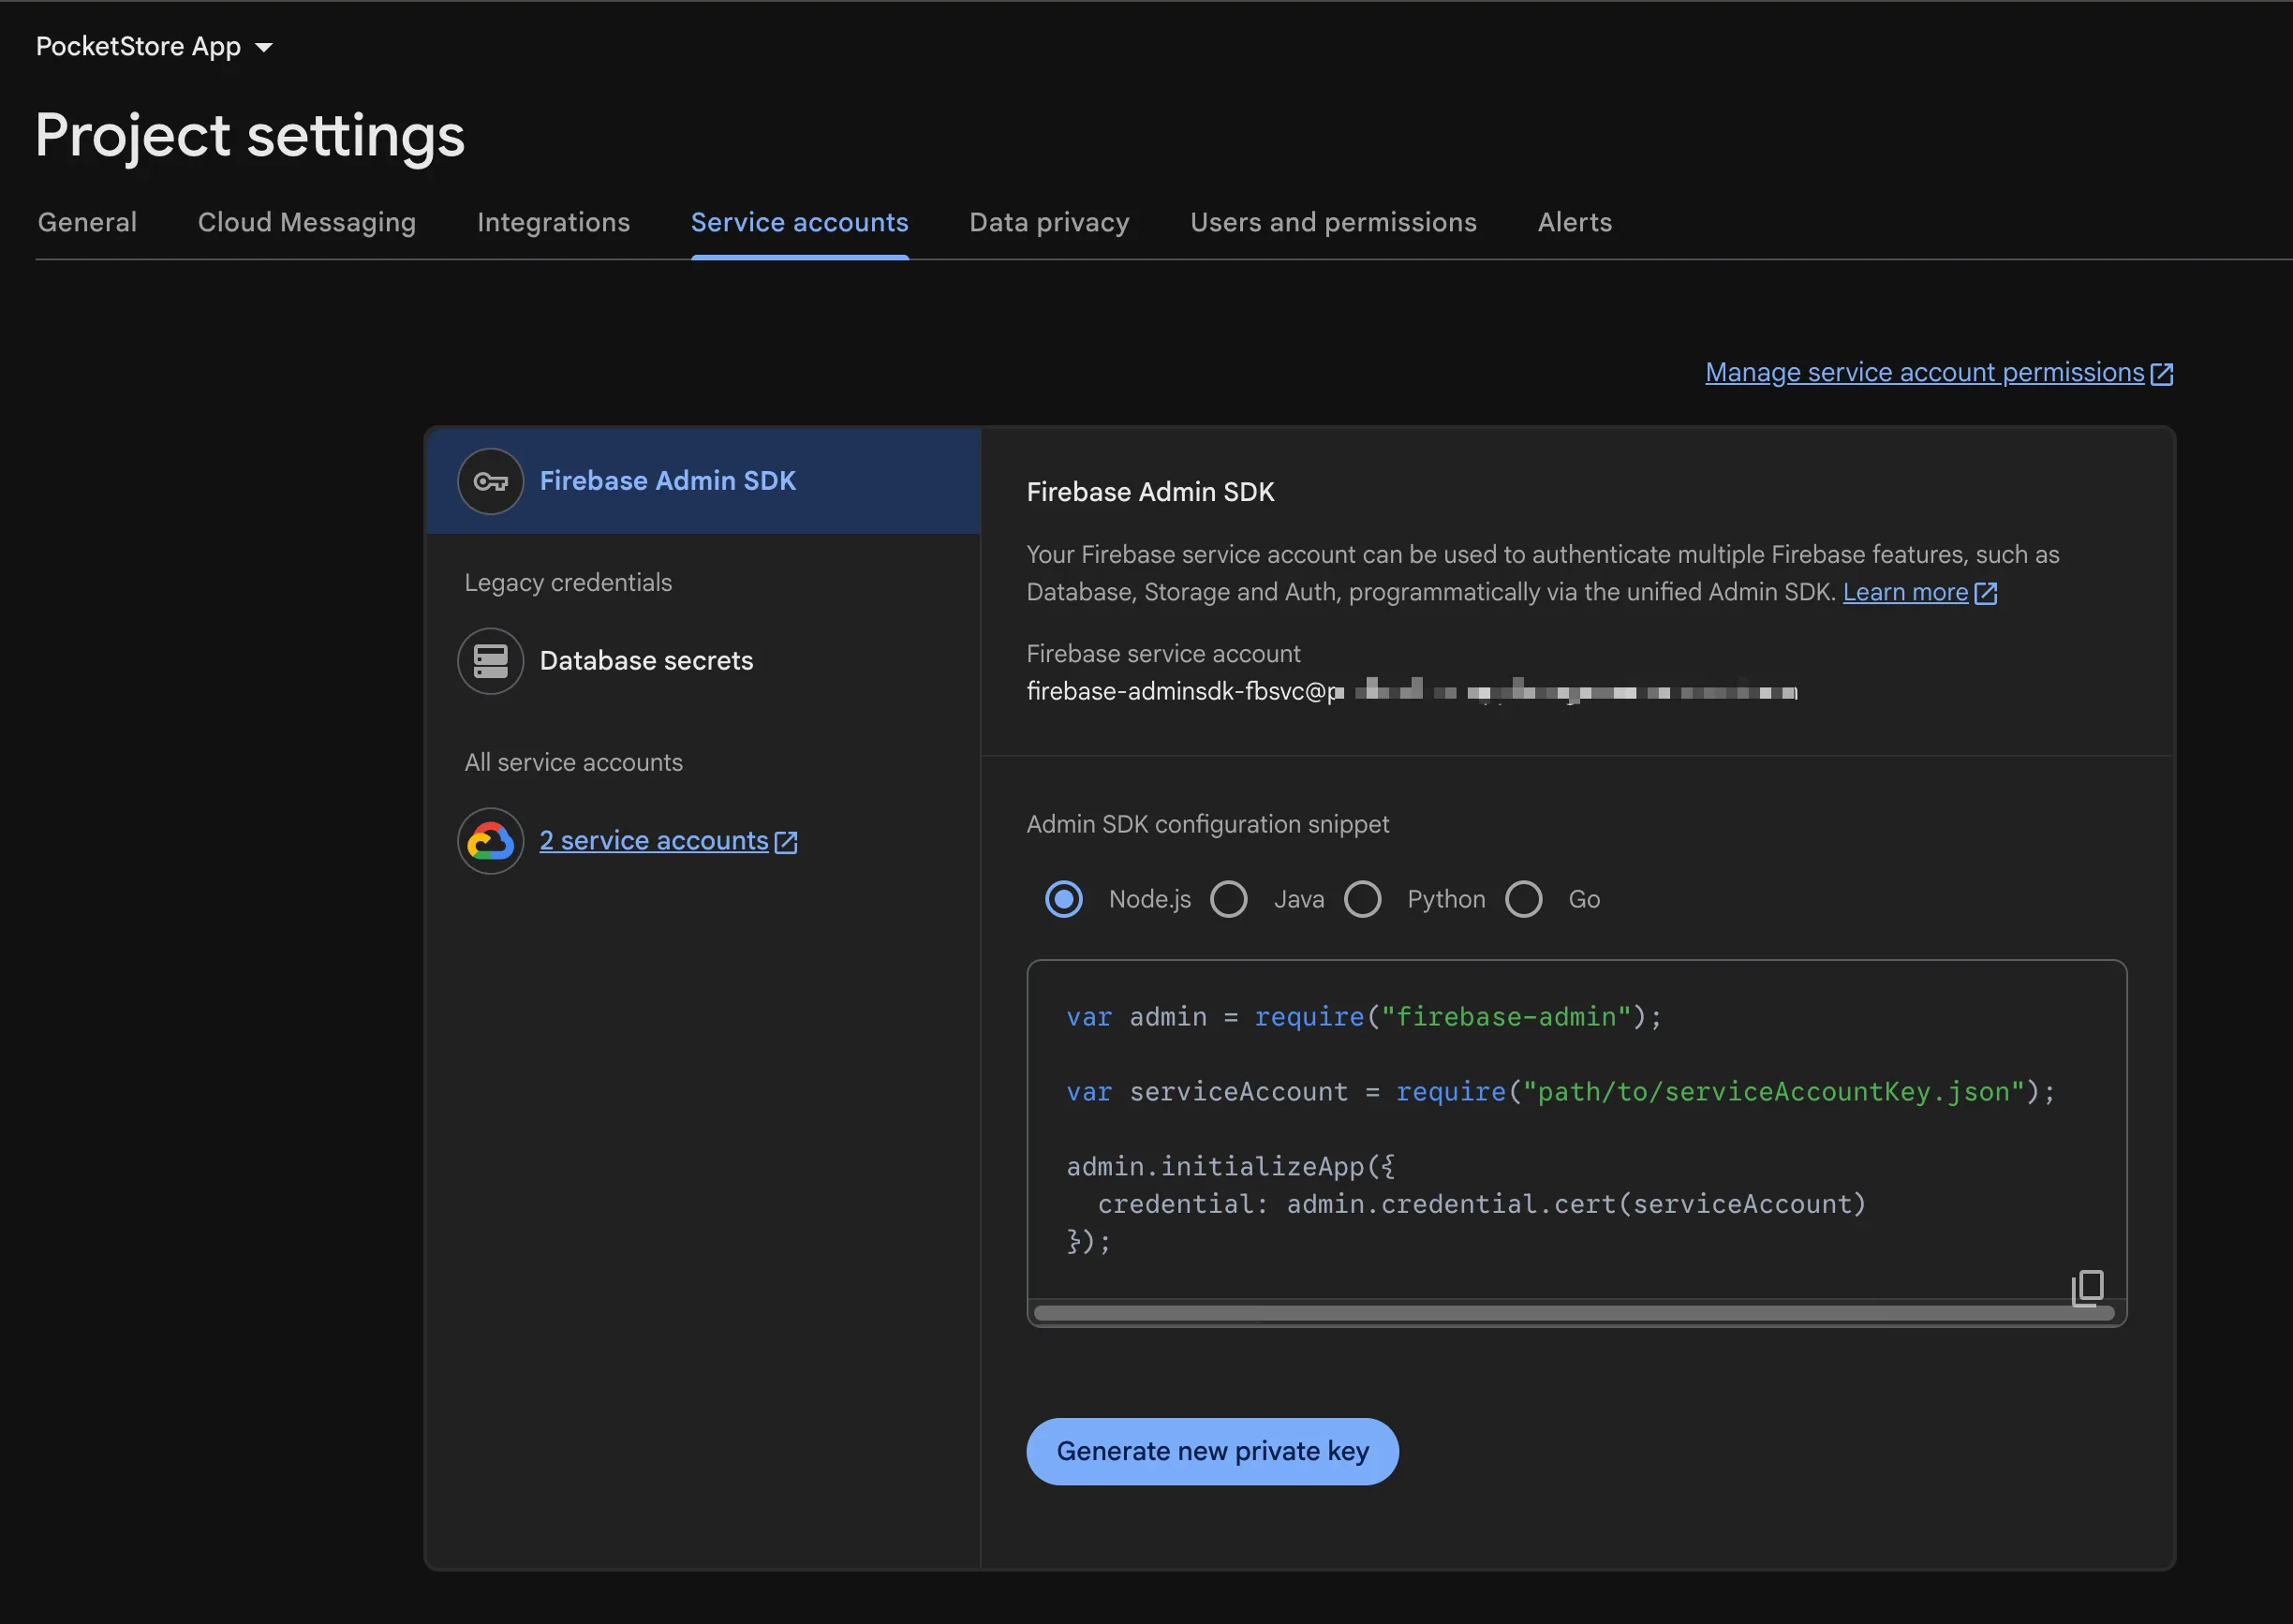
Task: Select the Service accounts tab
Action: click(x=800, y=223)
